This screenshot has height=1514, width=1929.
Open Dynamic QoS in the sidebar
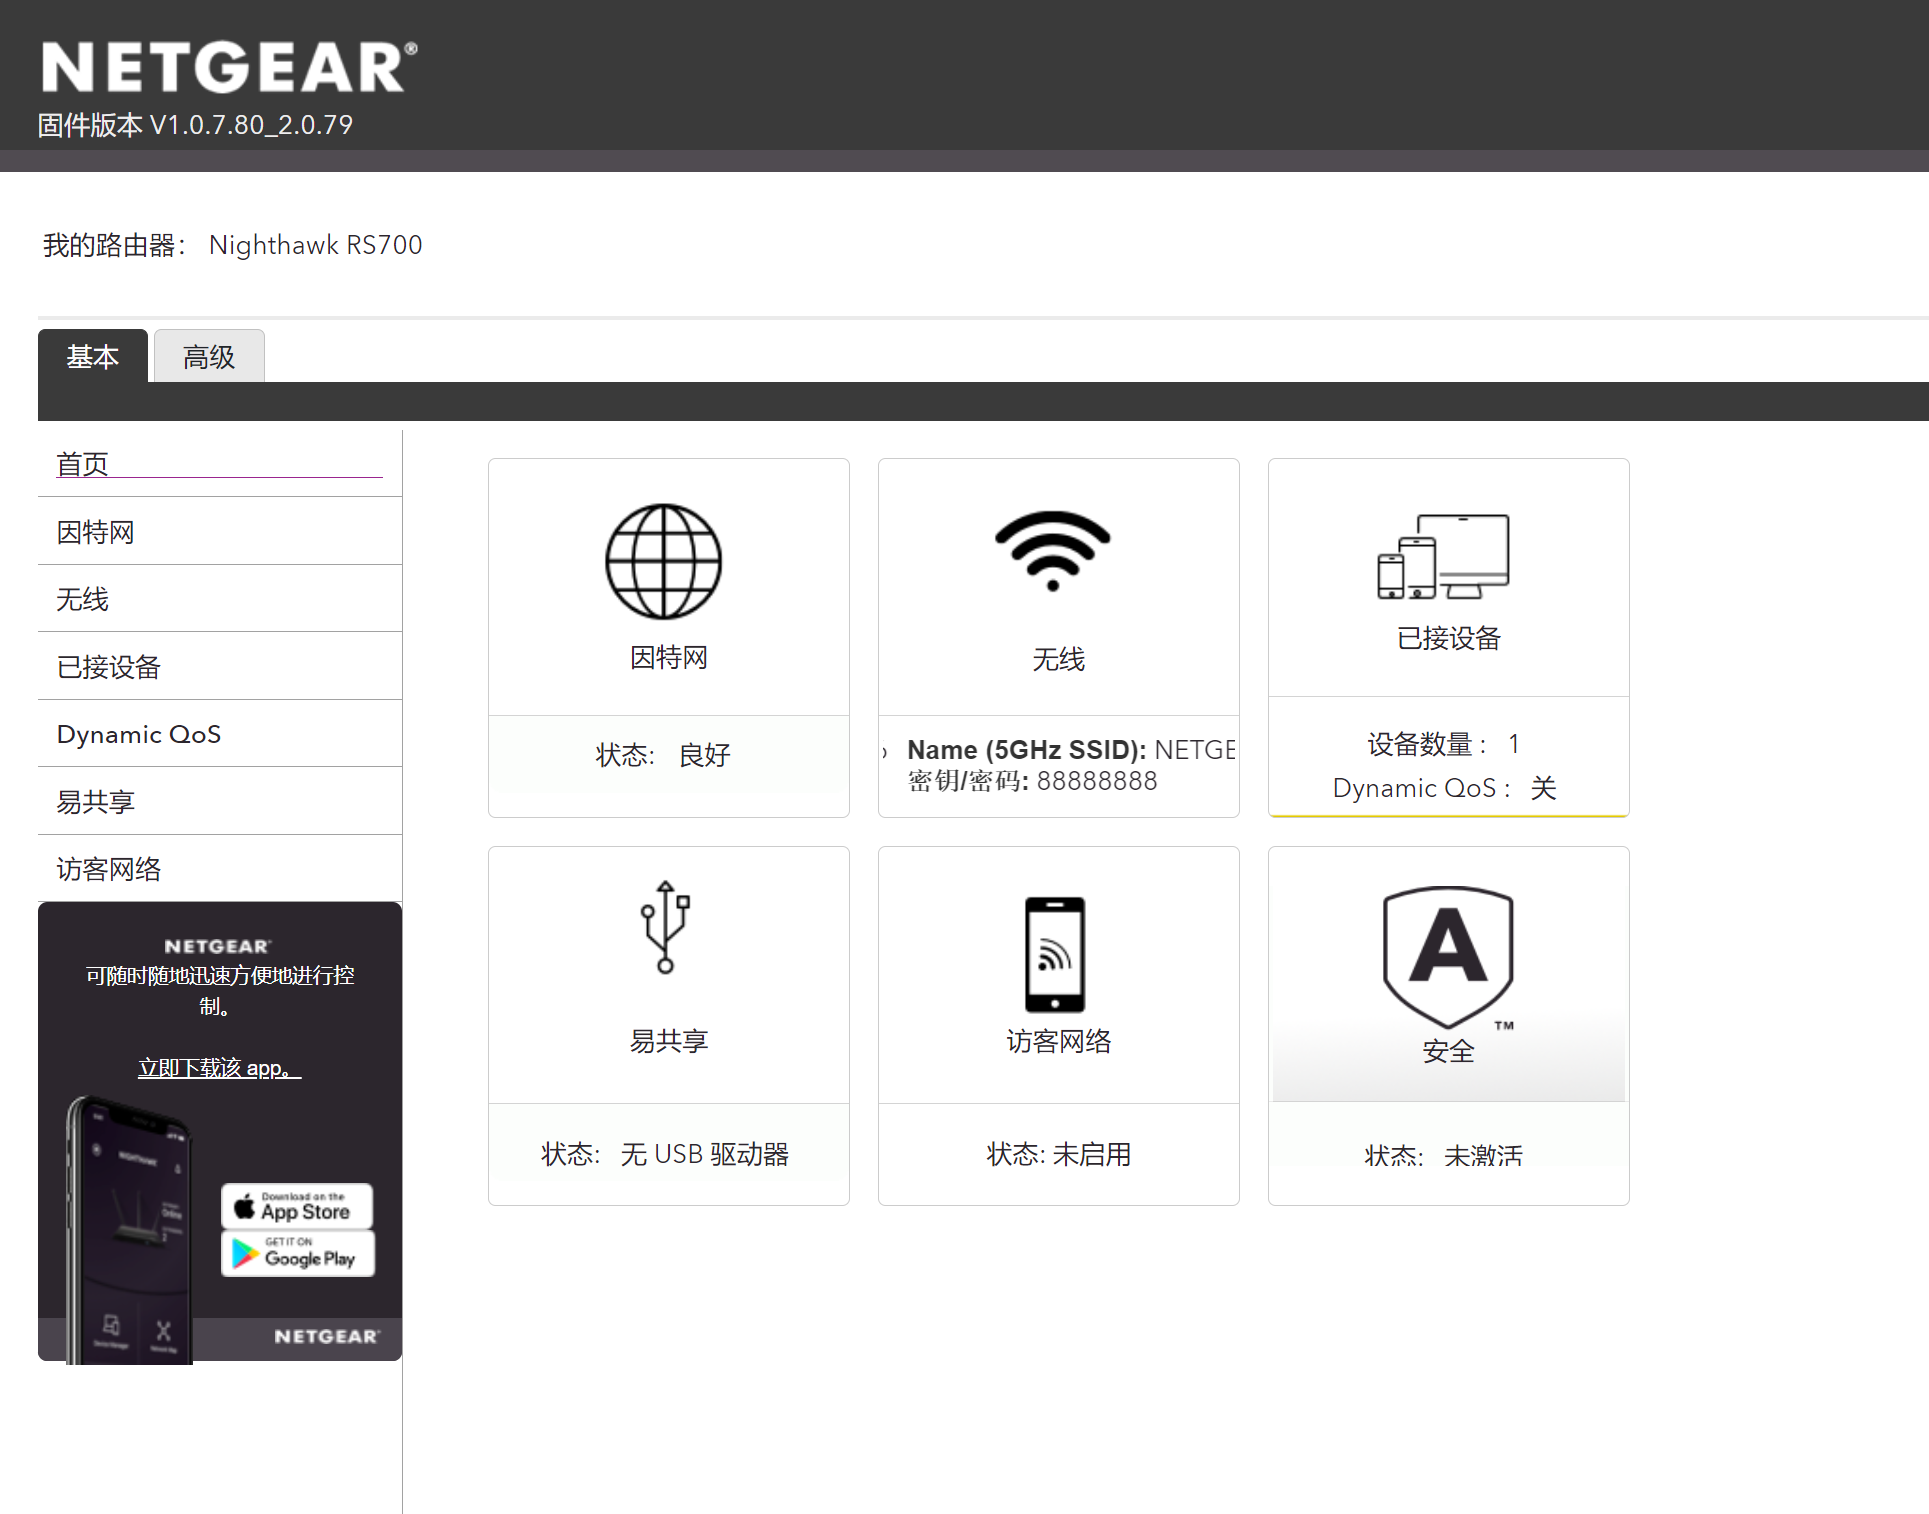point(220,734)
